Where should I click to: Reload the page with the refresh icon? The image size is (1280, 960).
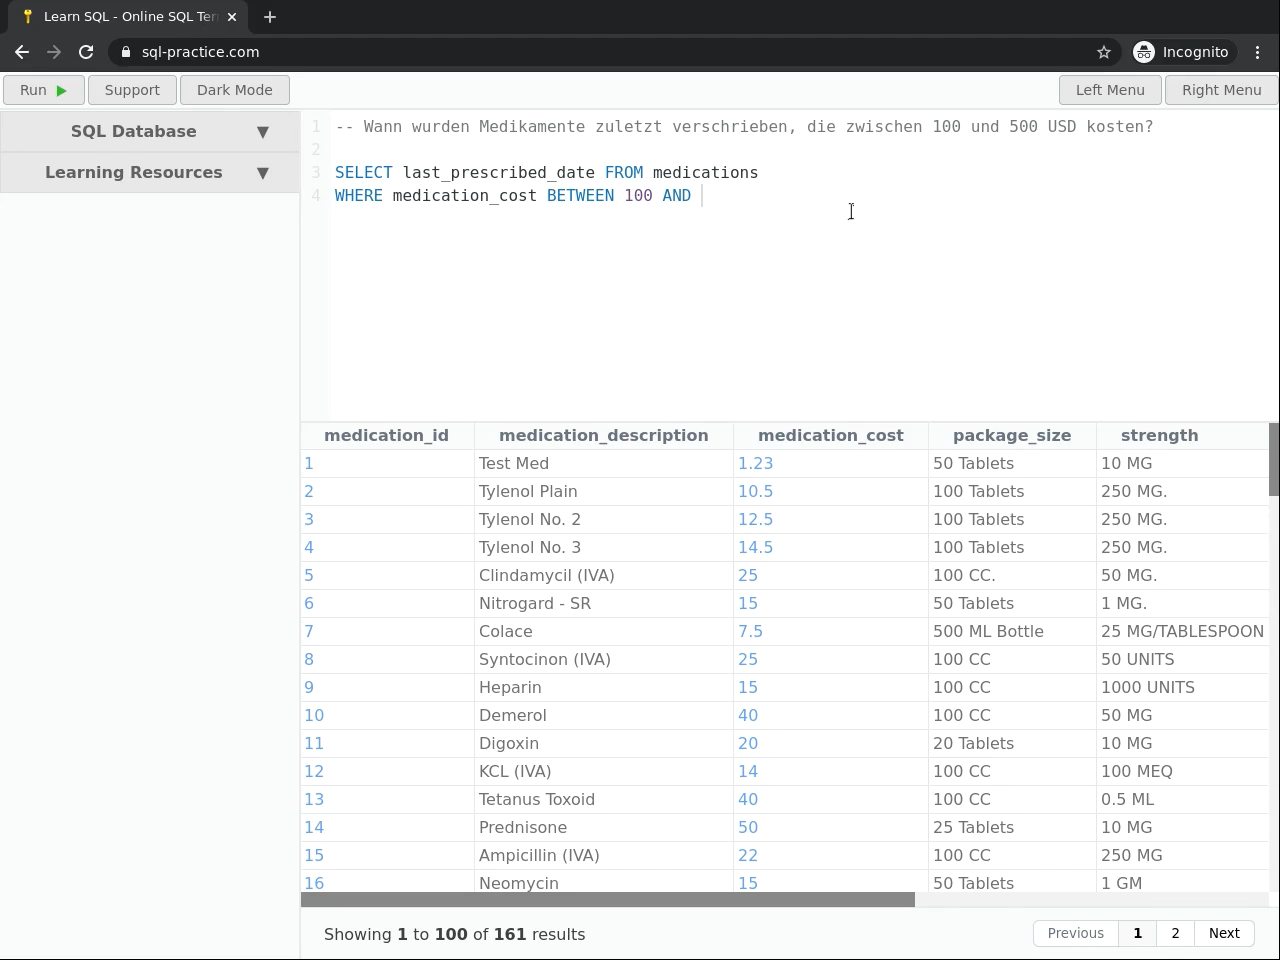coord(86,52)
